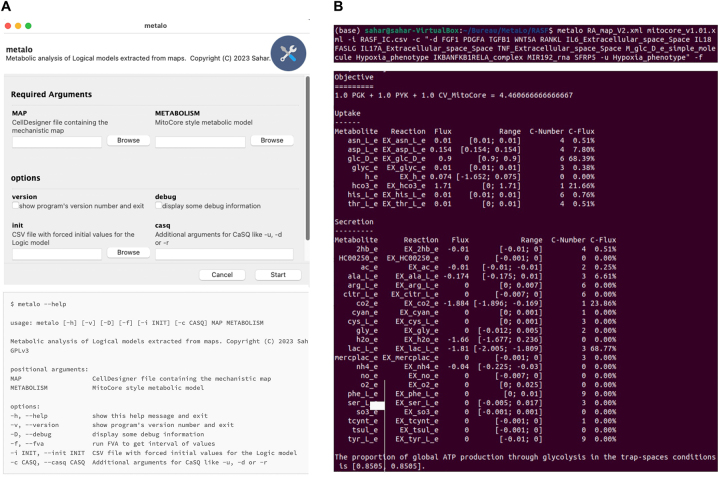The height and width of the screenshot is (477, 720).
Task: Browse for the METABOLISM model file
Action: [x=272, y=141]
